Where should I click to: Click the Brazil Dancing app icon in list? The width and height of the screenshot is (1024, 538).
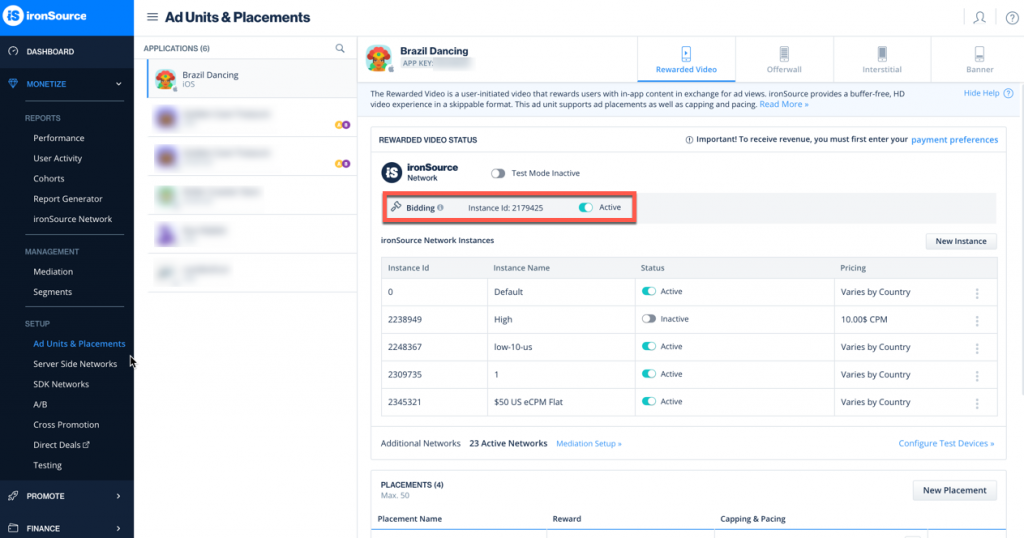tap(166, 80)
